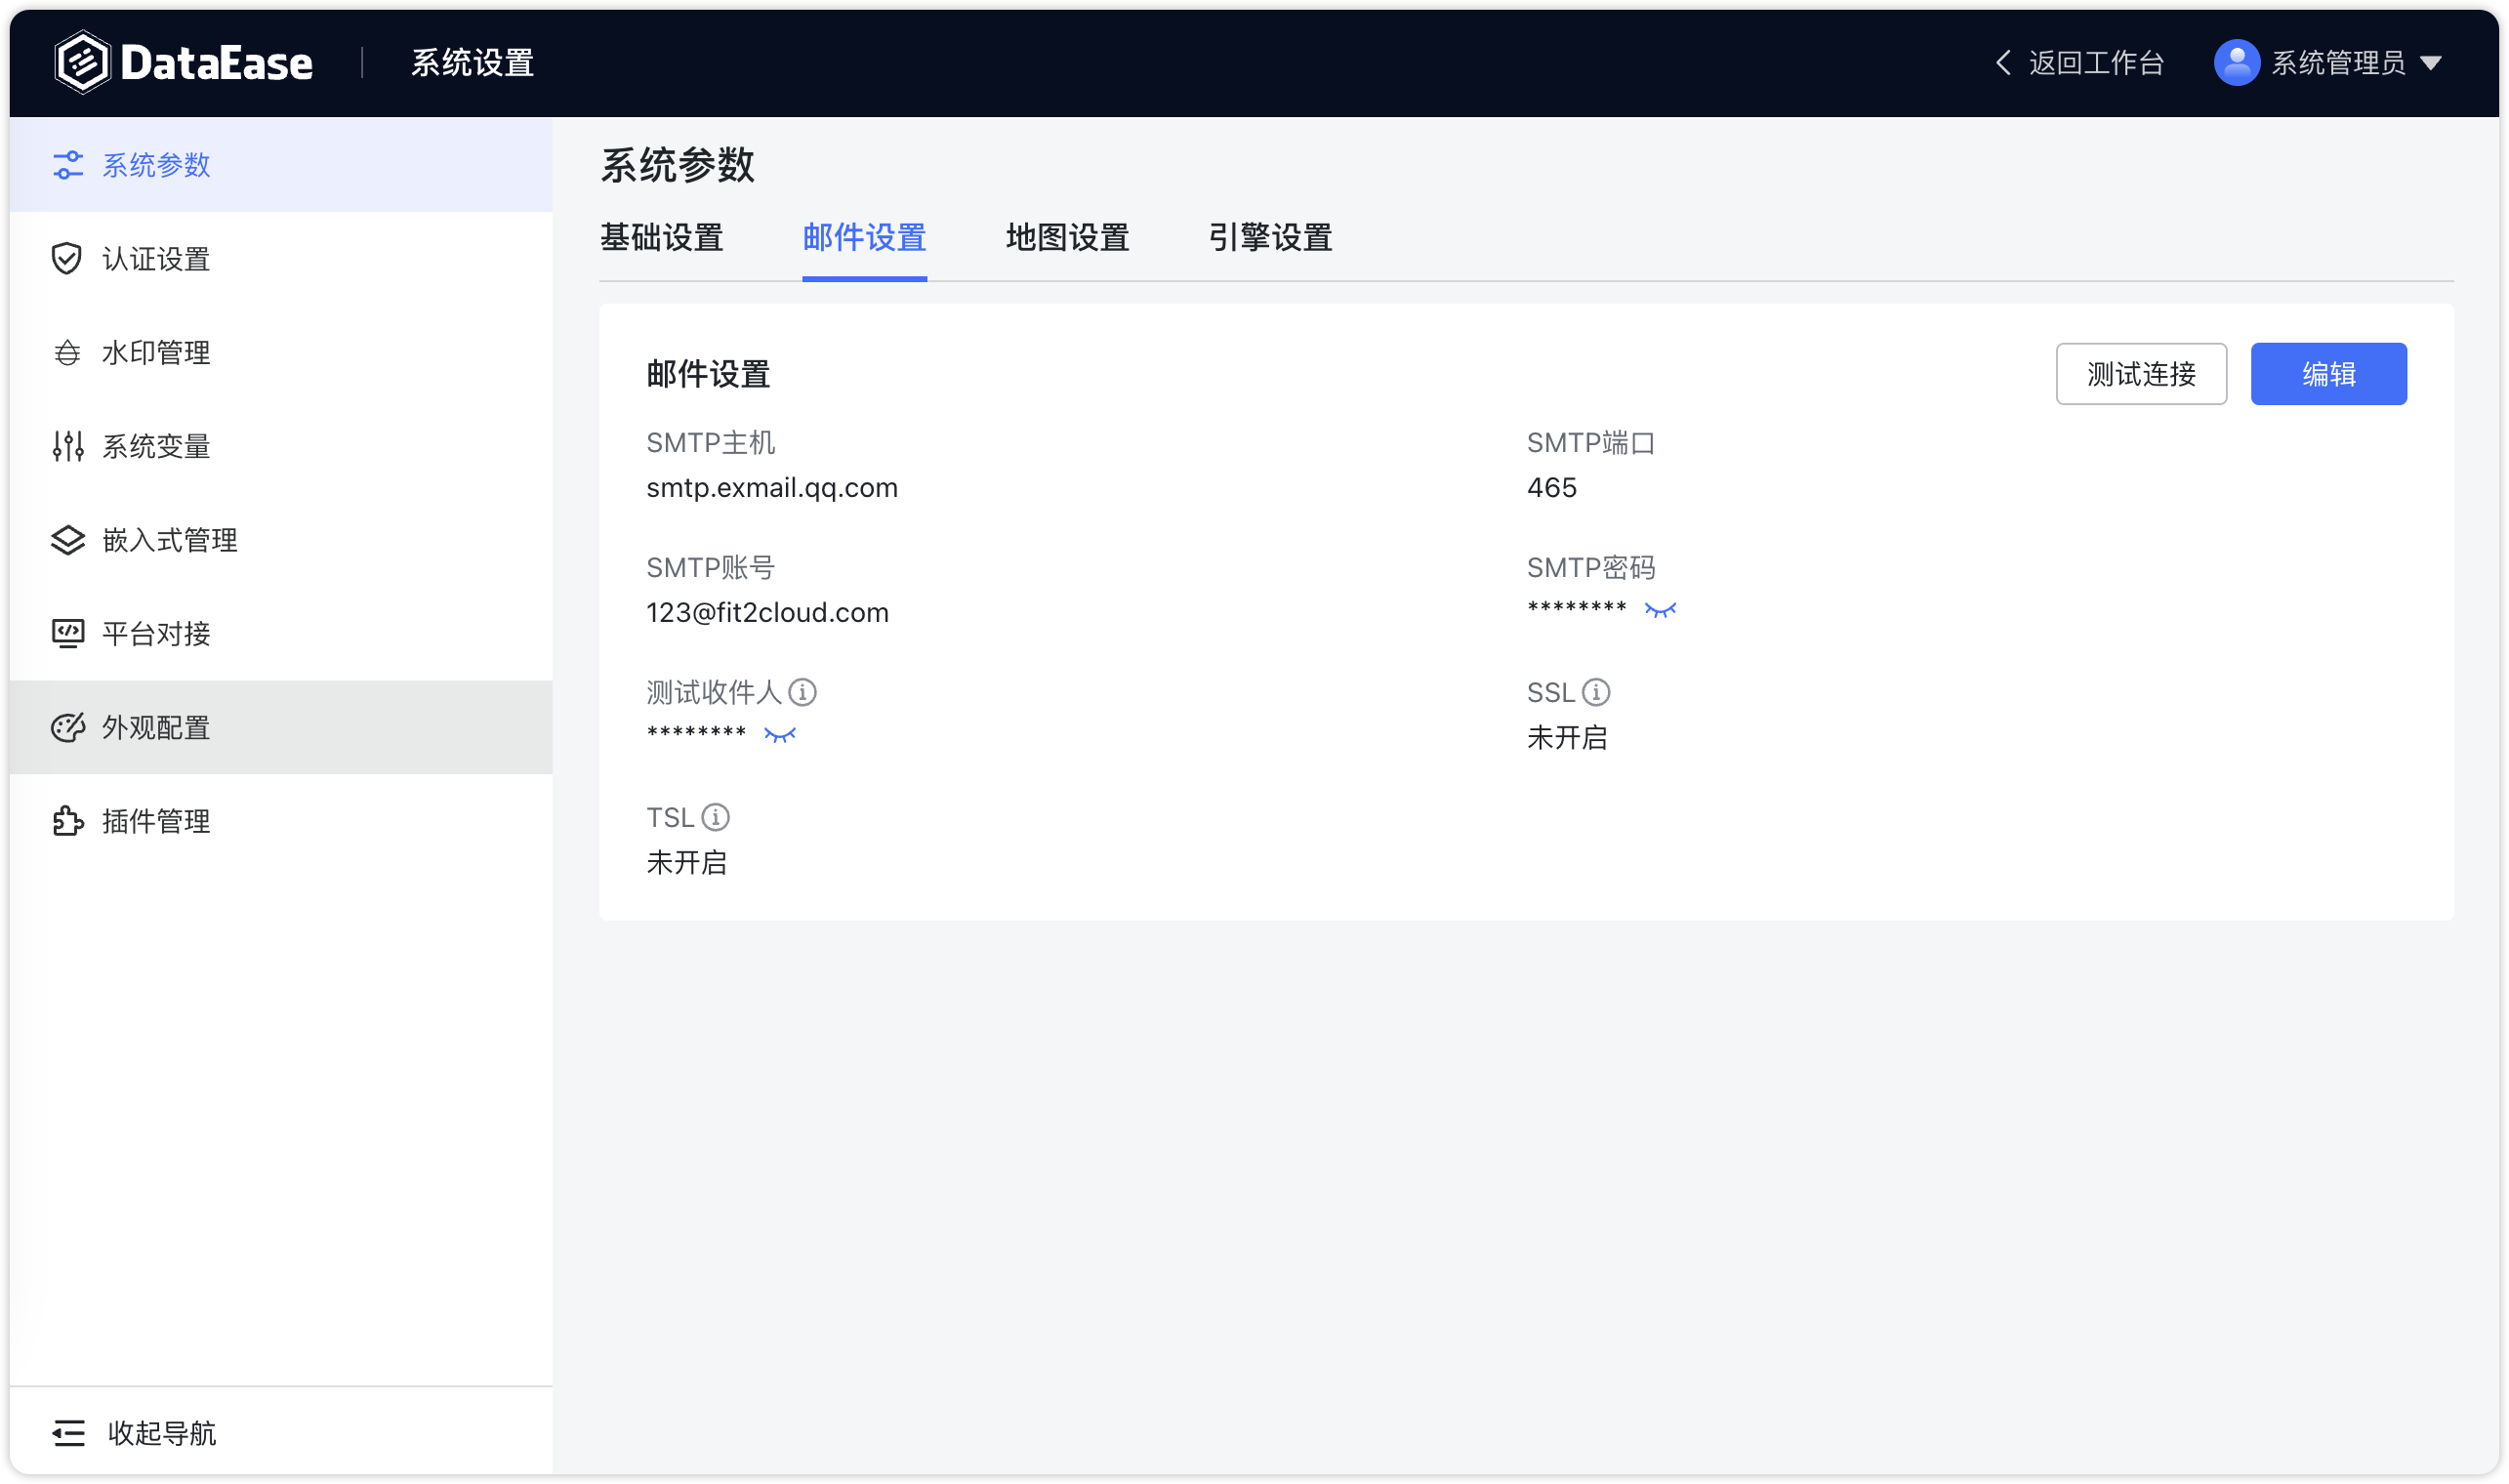This screenshot has height=1484, width=2509.
Task: Click the SMTP主机 label
Action: 710,442
